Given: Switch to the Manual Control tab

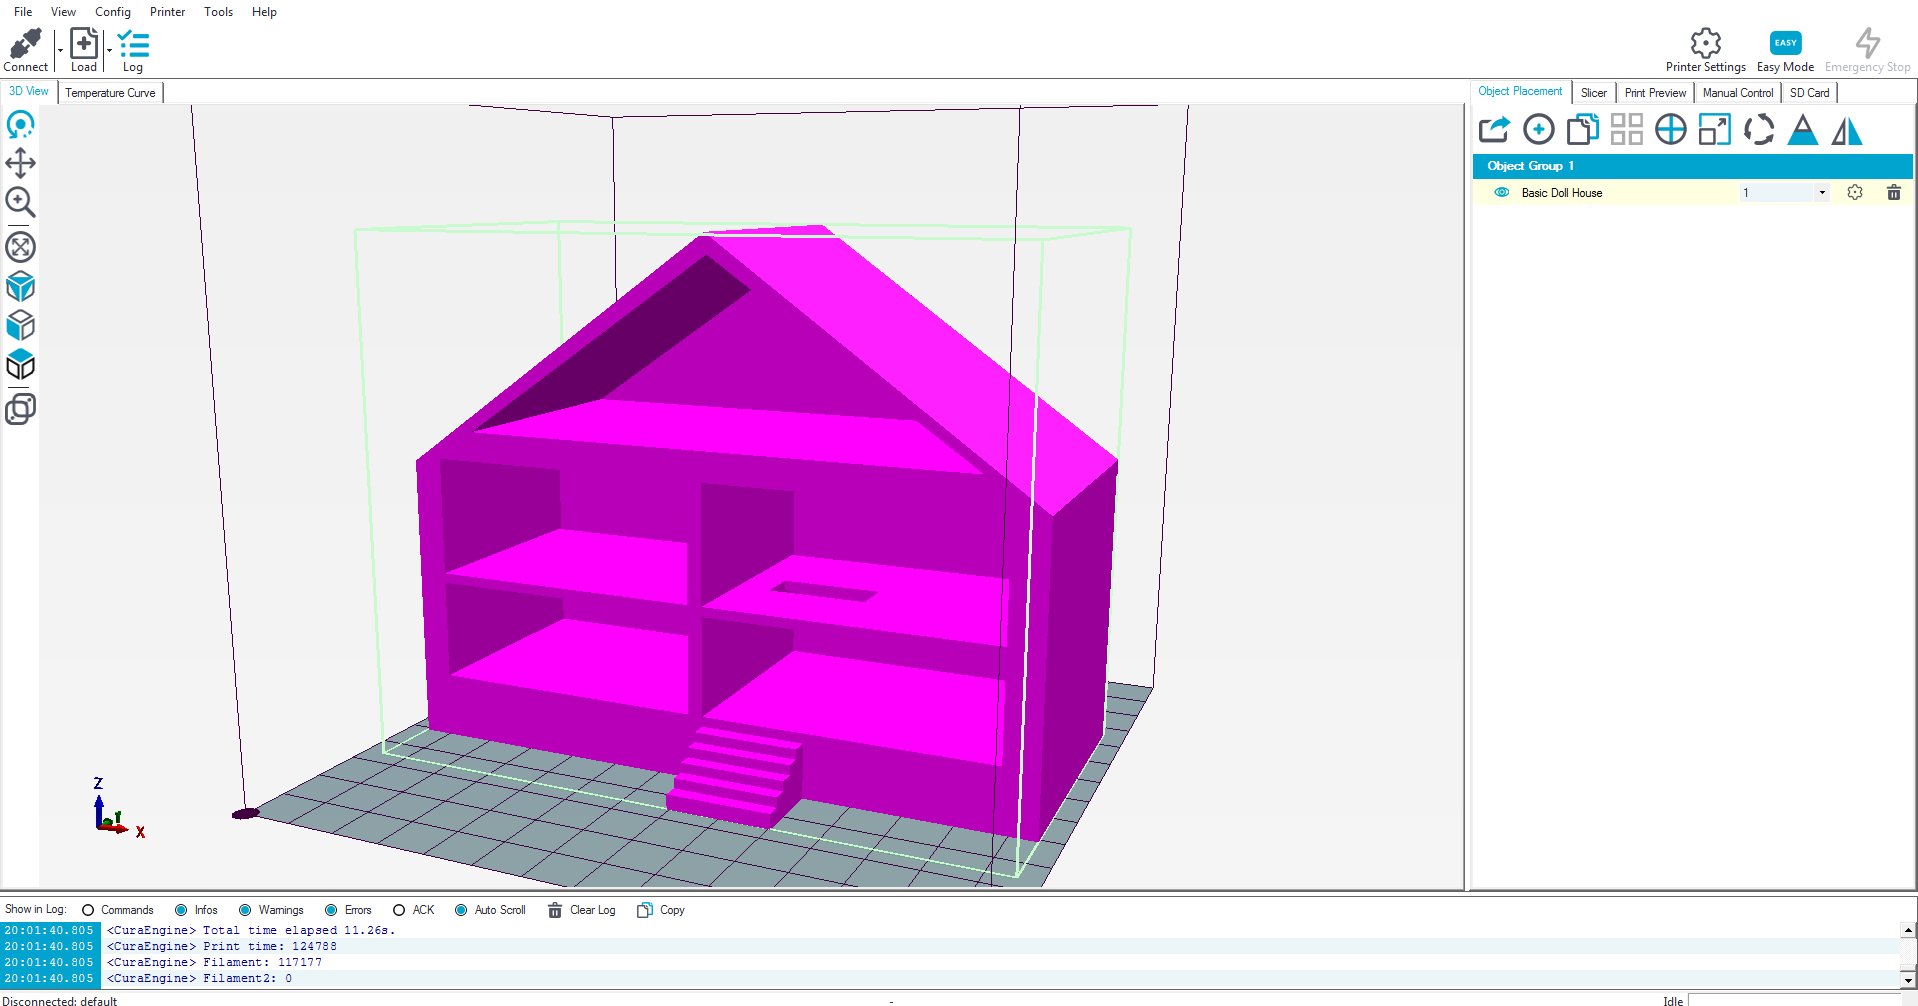Looking at the screenshot, I should pos(1738,93).
